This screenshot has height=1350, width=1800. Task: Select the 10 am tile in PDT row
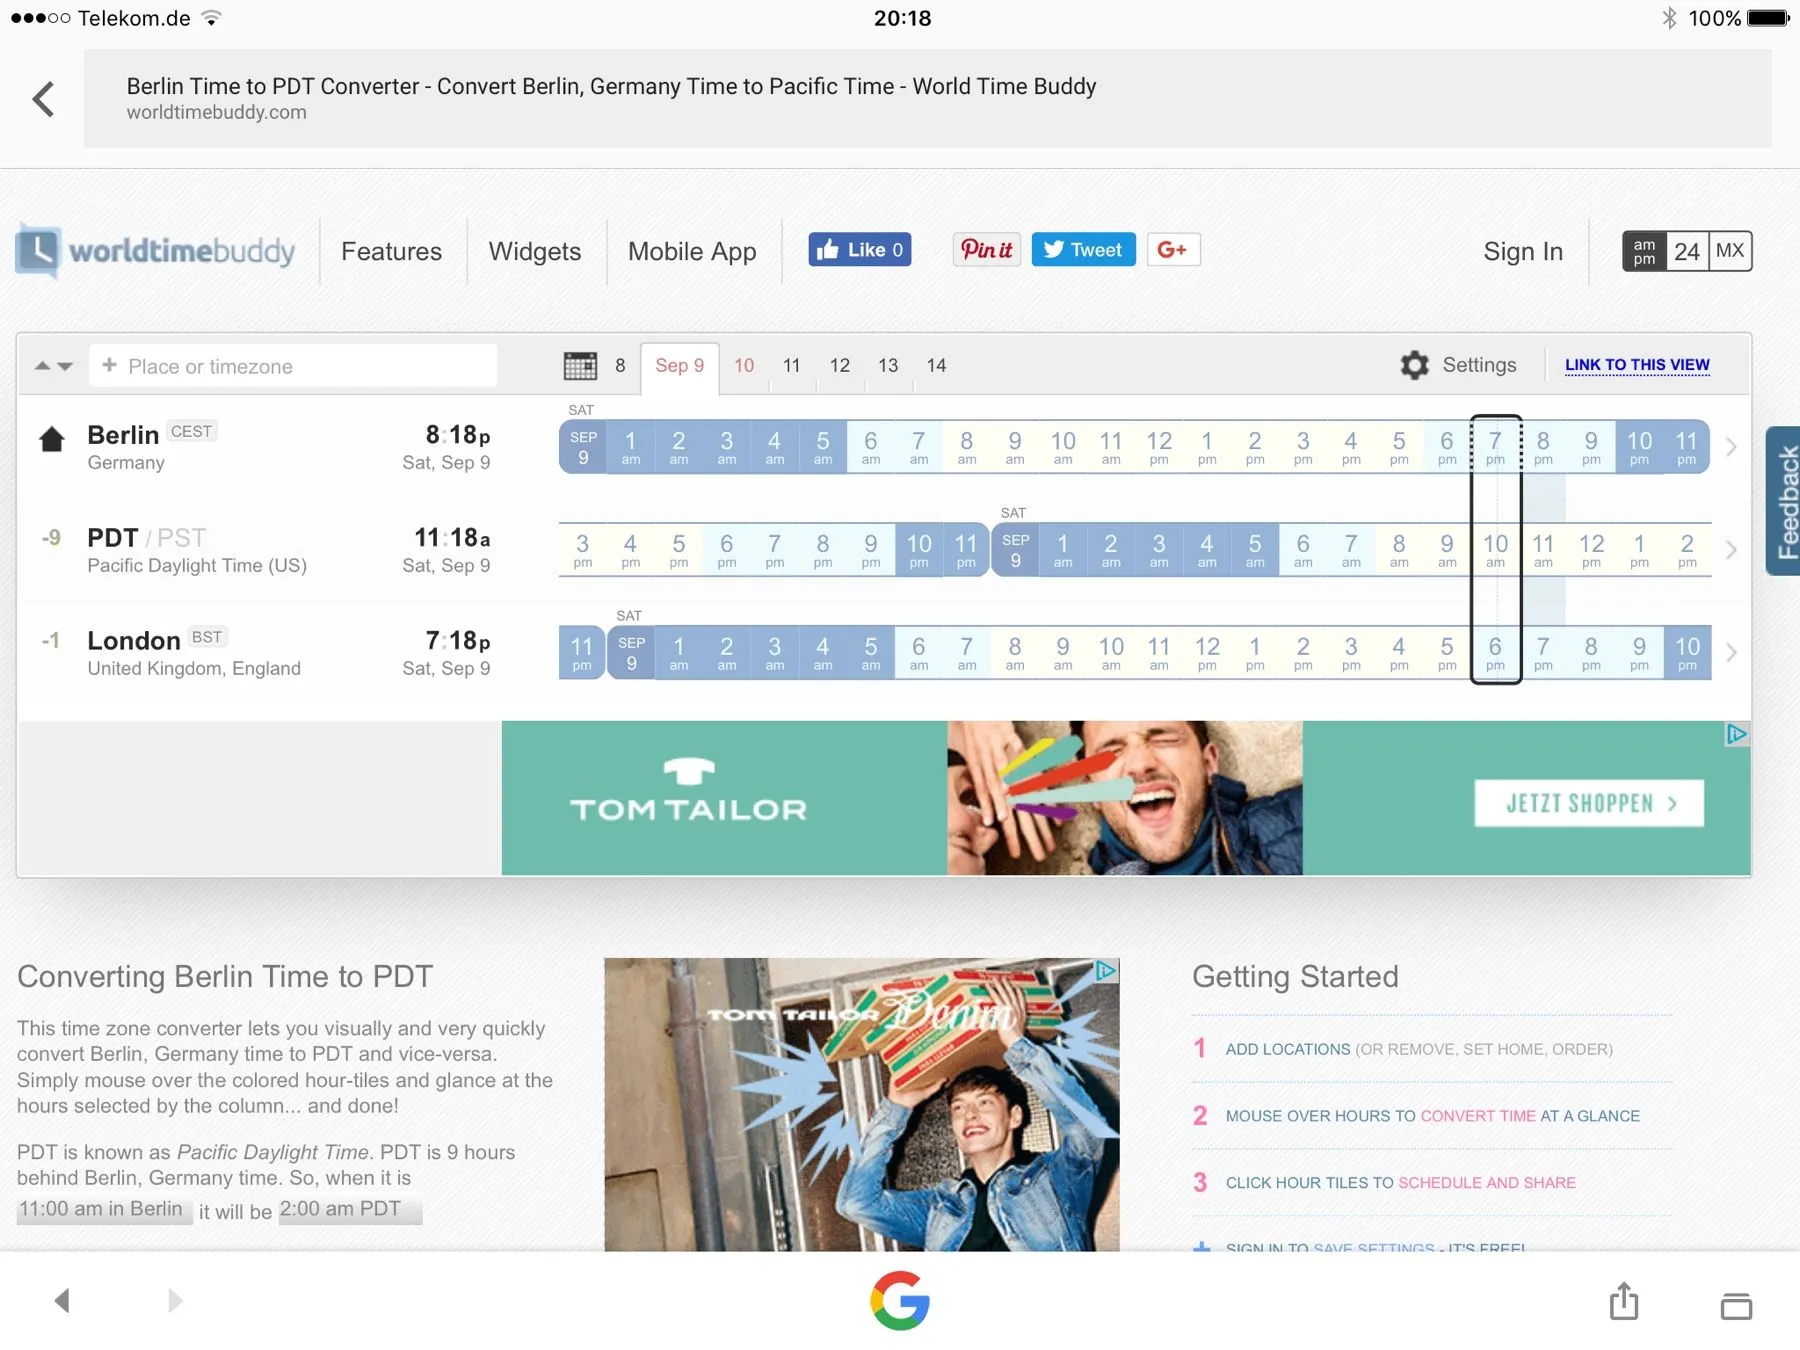(1495, 550)
